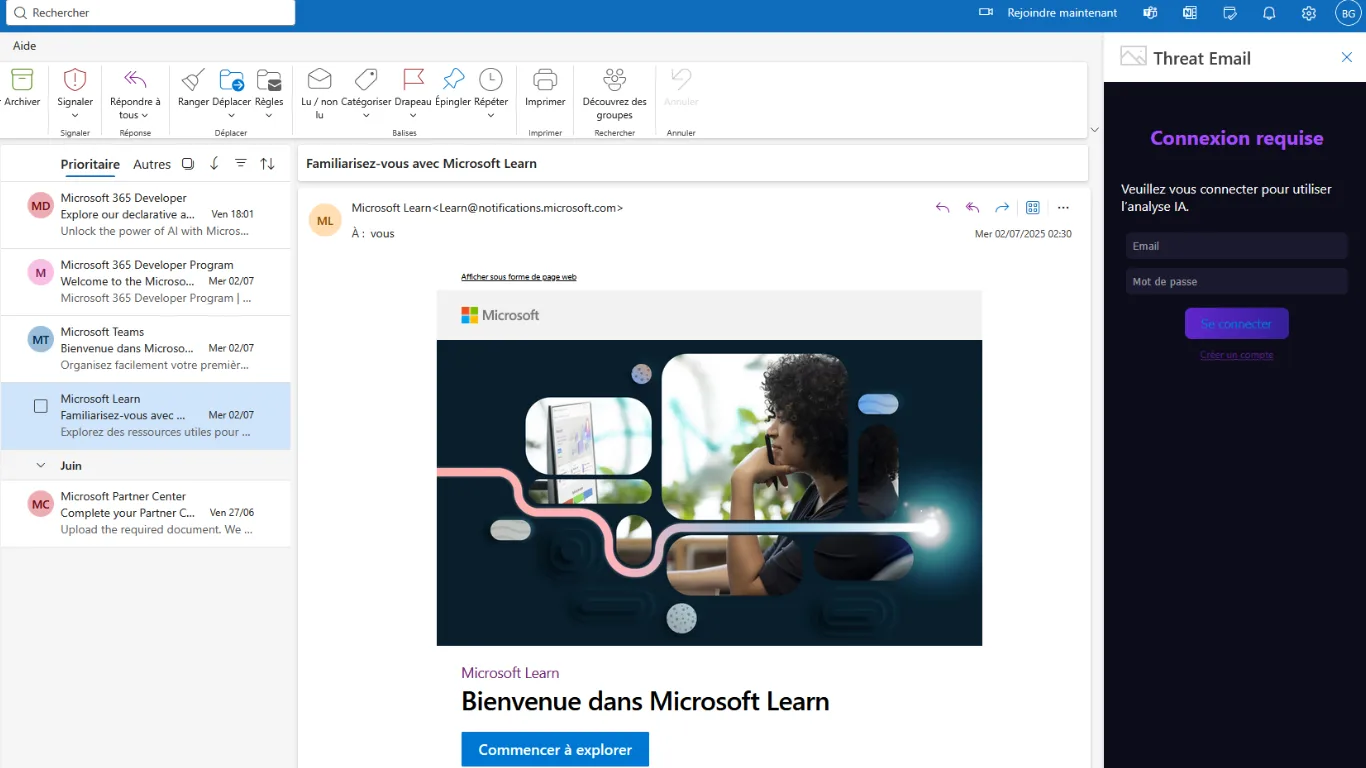Tick the Microsoft Learn message checkbox

41,406
